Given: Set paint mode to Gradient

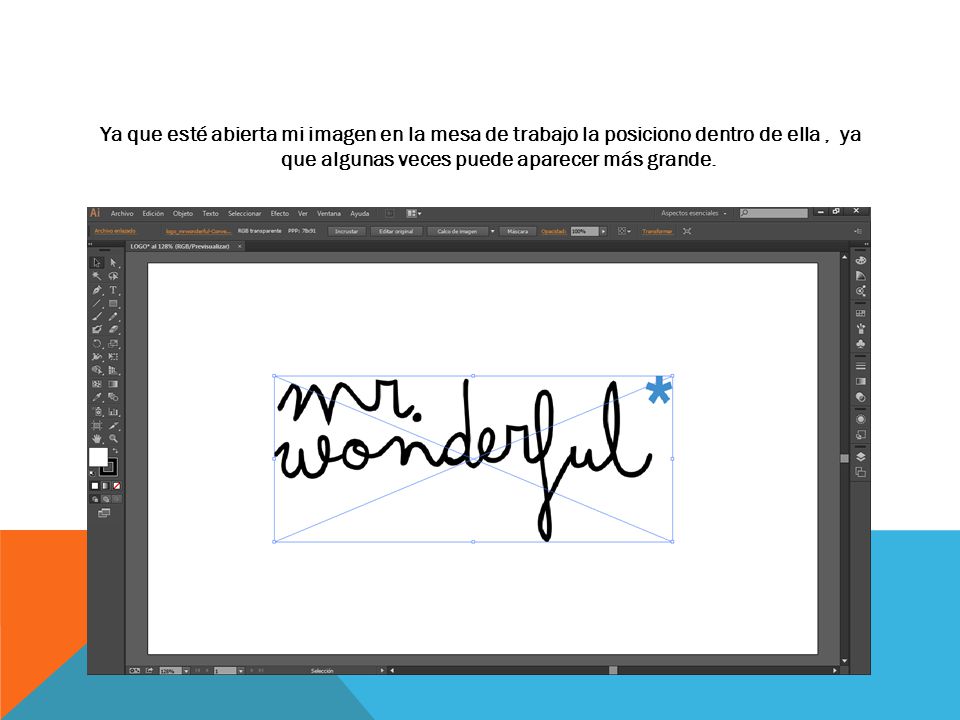Looking at the screenshot, I should click(x=105, y=486).
